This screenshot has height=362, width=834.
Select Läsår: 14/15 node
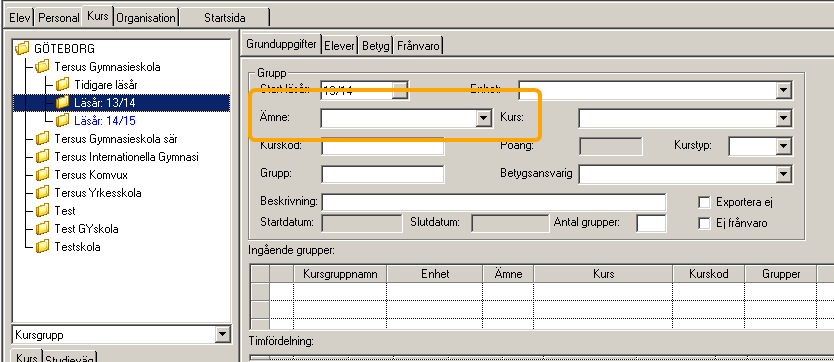105,121
